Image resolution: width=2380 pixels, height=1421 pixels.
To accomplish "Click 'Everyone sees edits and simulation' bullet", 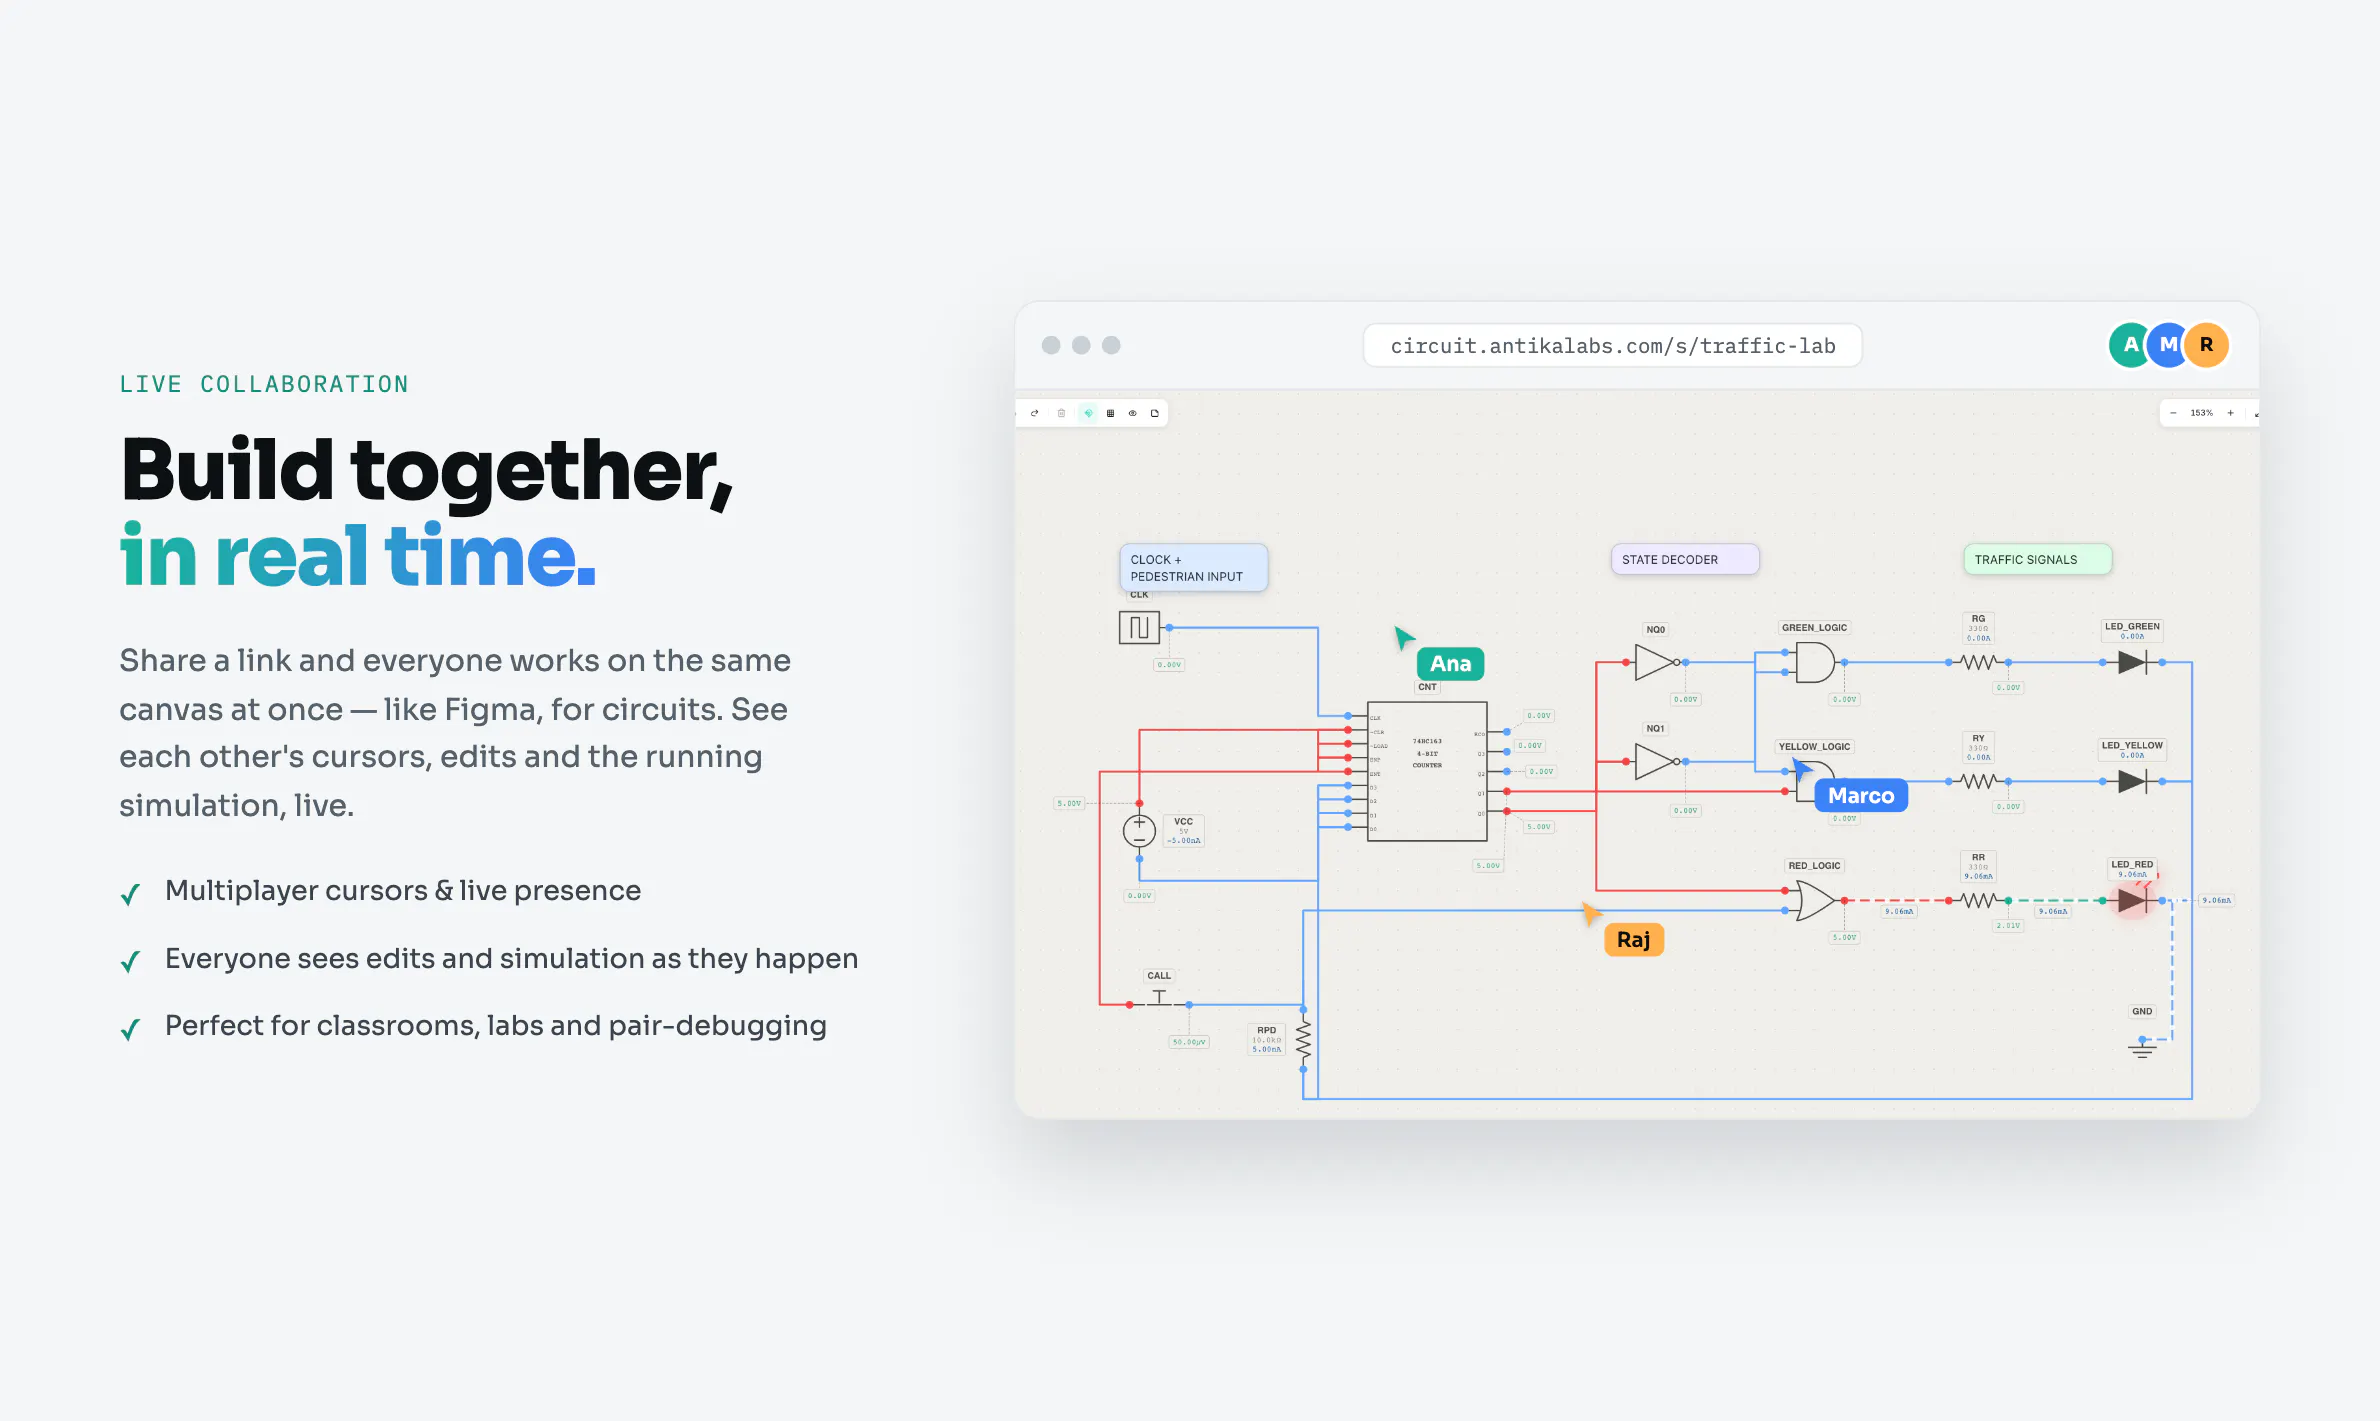I will (511, 958).
